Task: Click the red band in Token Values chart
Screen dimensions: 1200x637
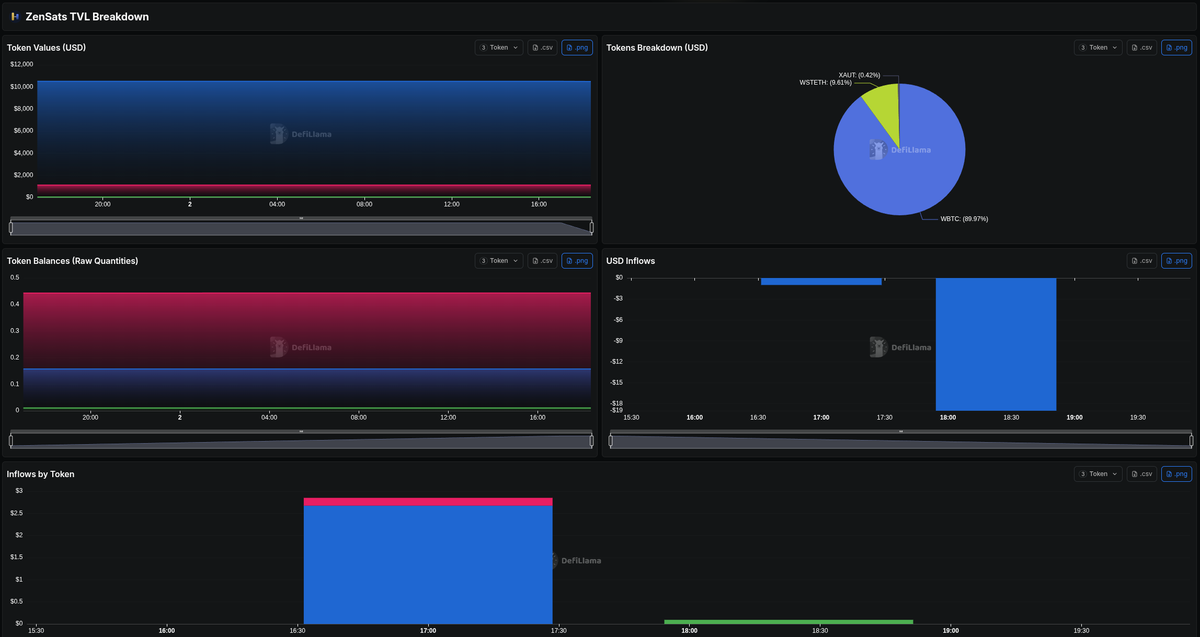Action: click(x=314, y=188)
